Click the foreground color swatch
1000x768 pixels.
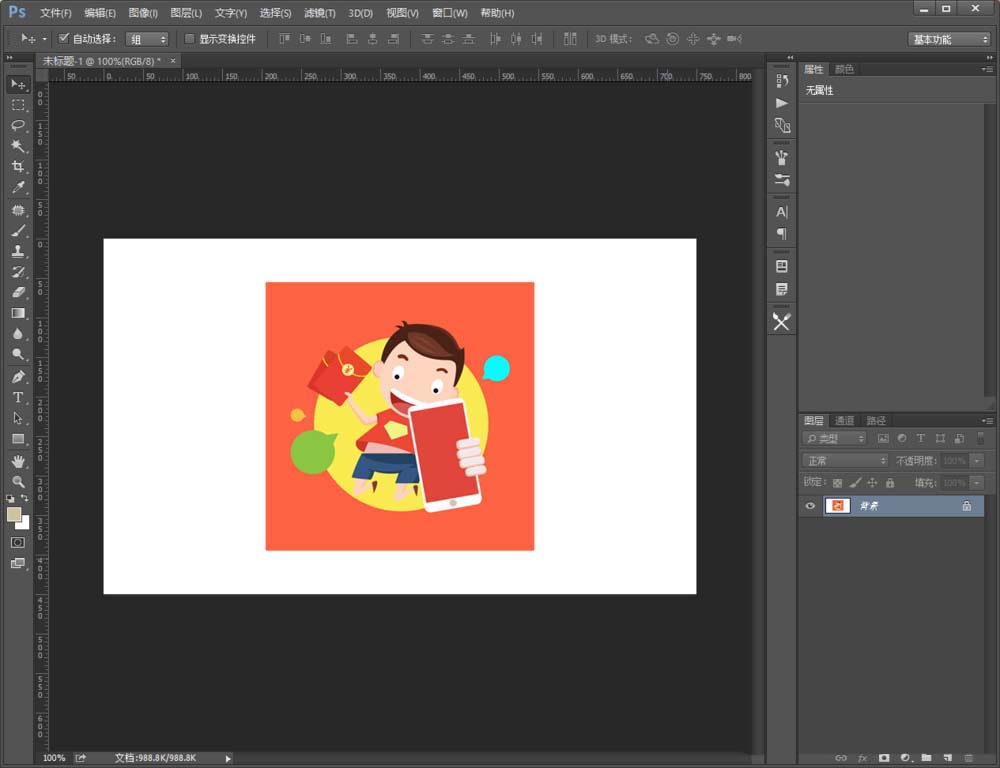point(14,514)
